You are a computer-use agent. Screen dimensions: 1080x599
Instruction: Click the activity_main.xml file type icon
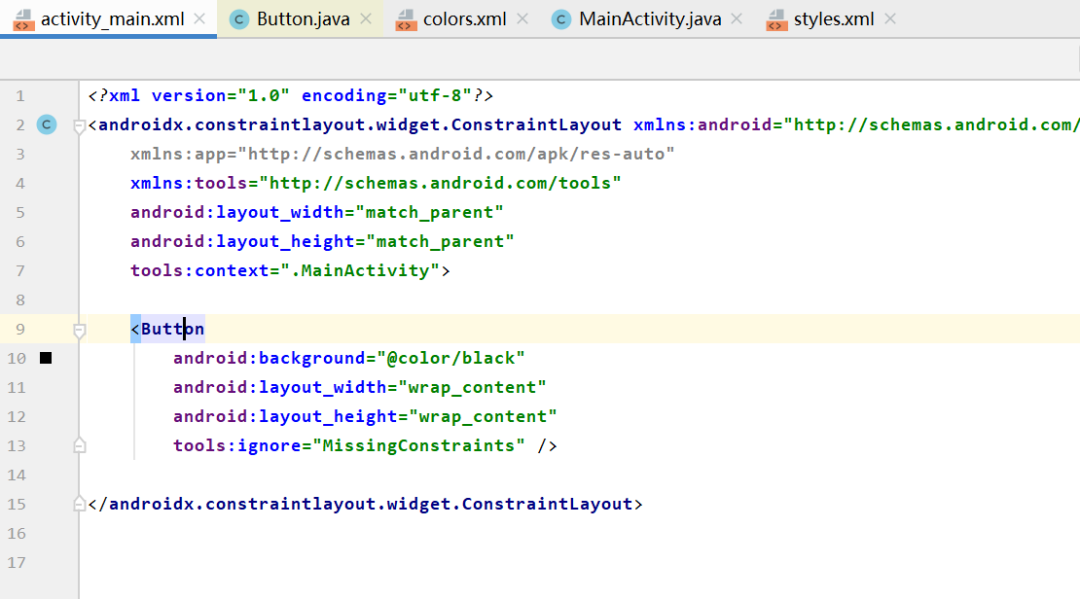(x=23, y=20)
